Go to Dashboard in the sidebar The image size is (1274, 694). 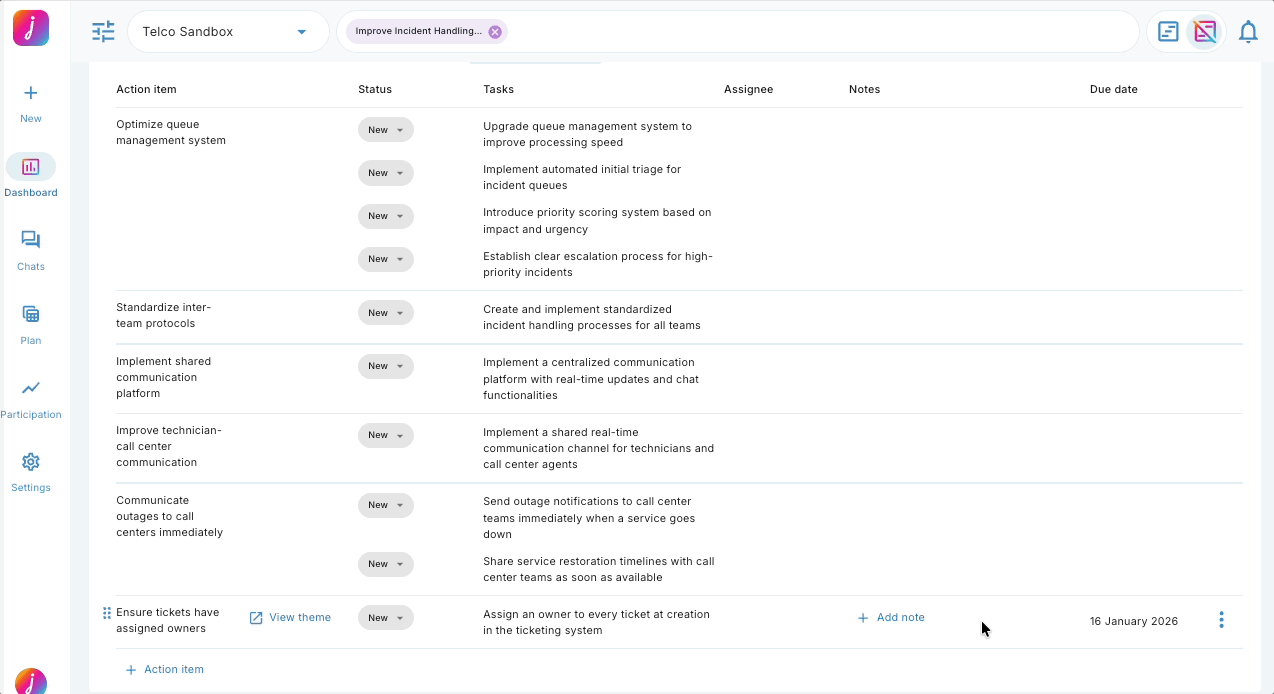31,167
